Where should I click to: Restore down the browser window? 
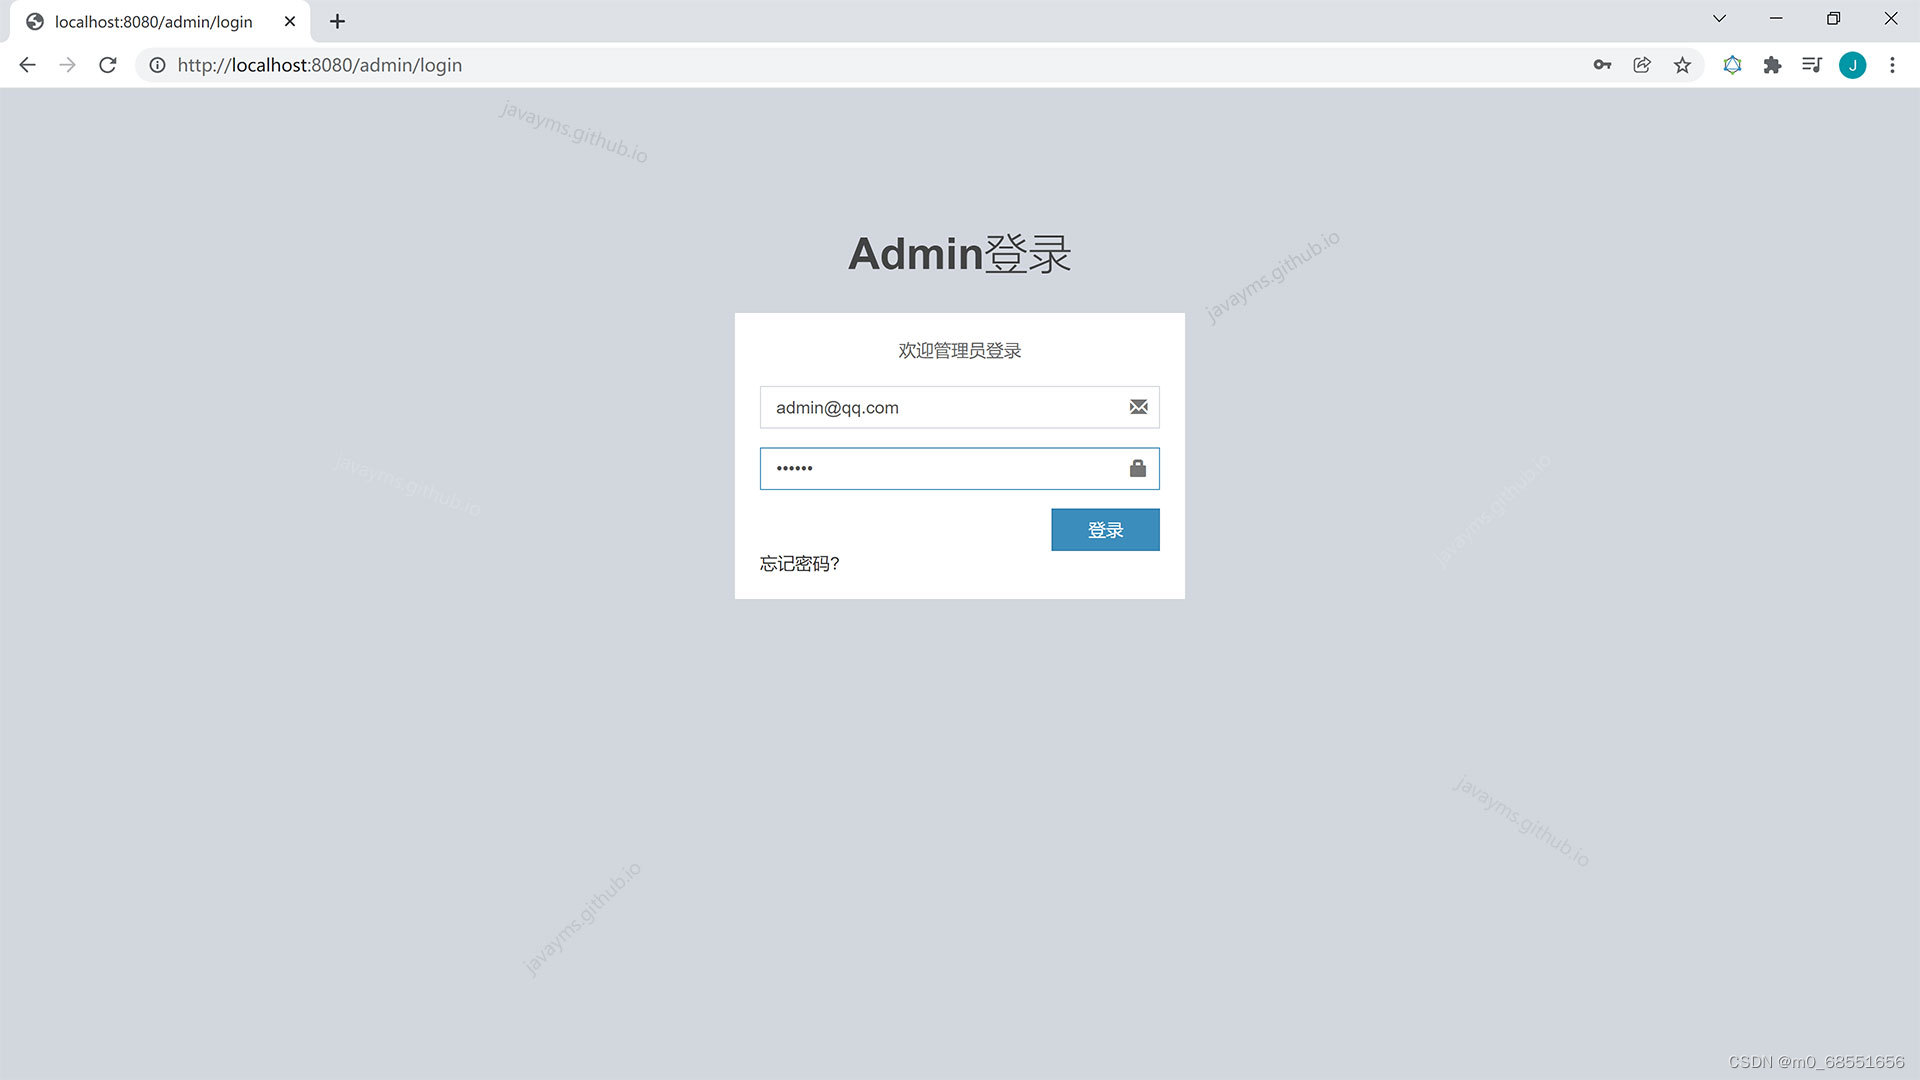click(x=1833, y=19)
